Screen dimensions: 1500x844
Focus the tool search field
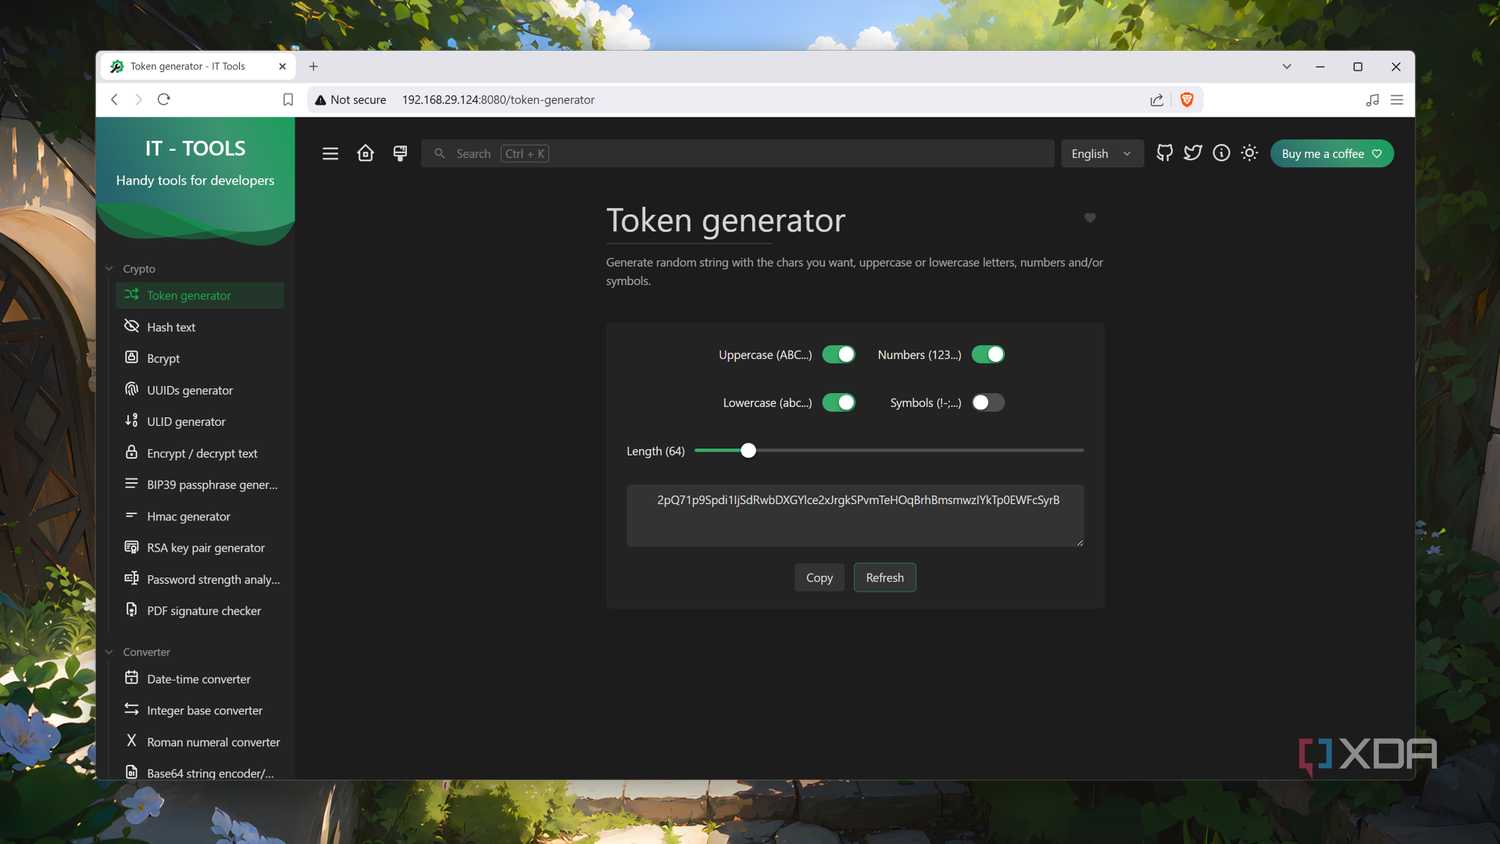(738, 154)
